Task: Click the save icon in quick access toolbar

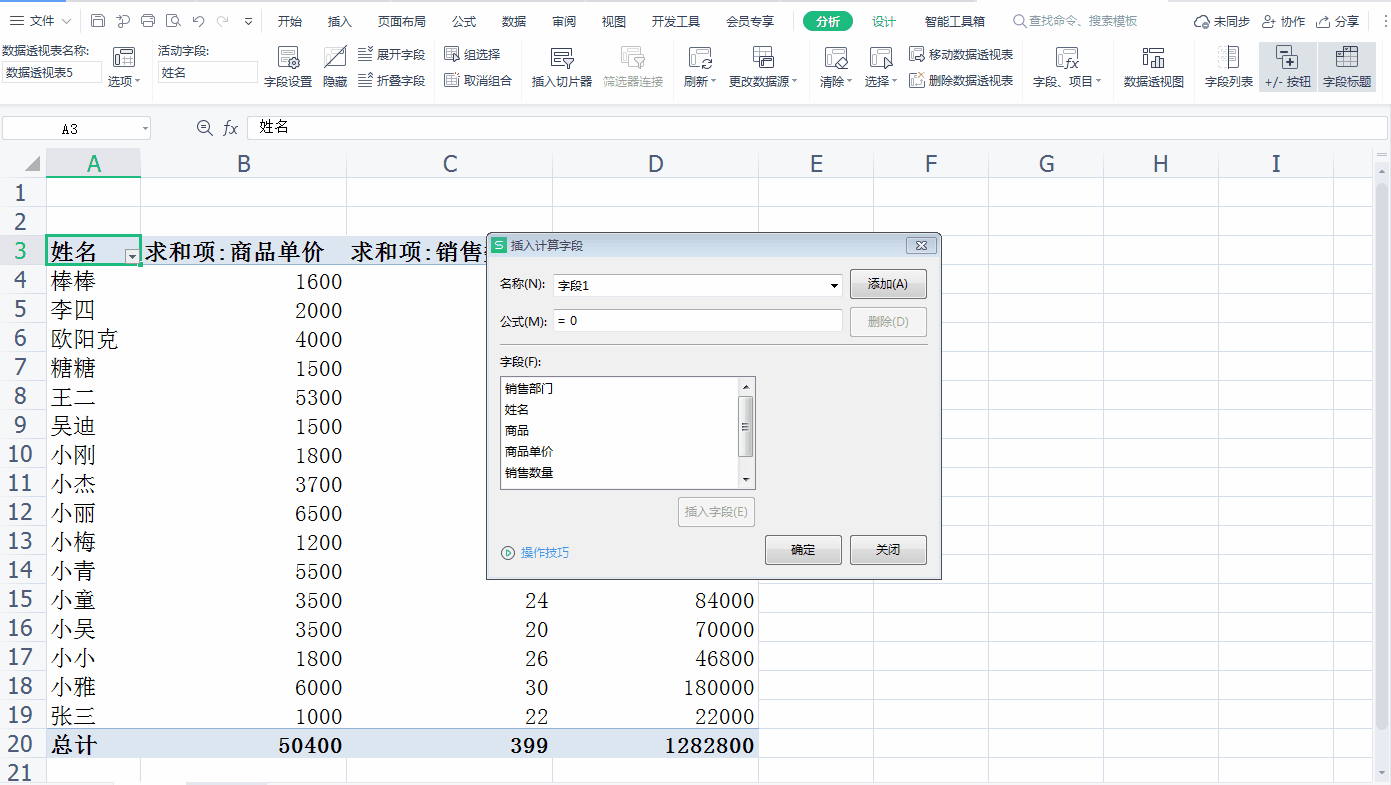Action: click(x=97, y=21)
